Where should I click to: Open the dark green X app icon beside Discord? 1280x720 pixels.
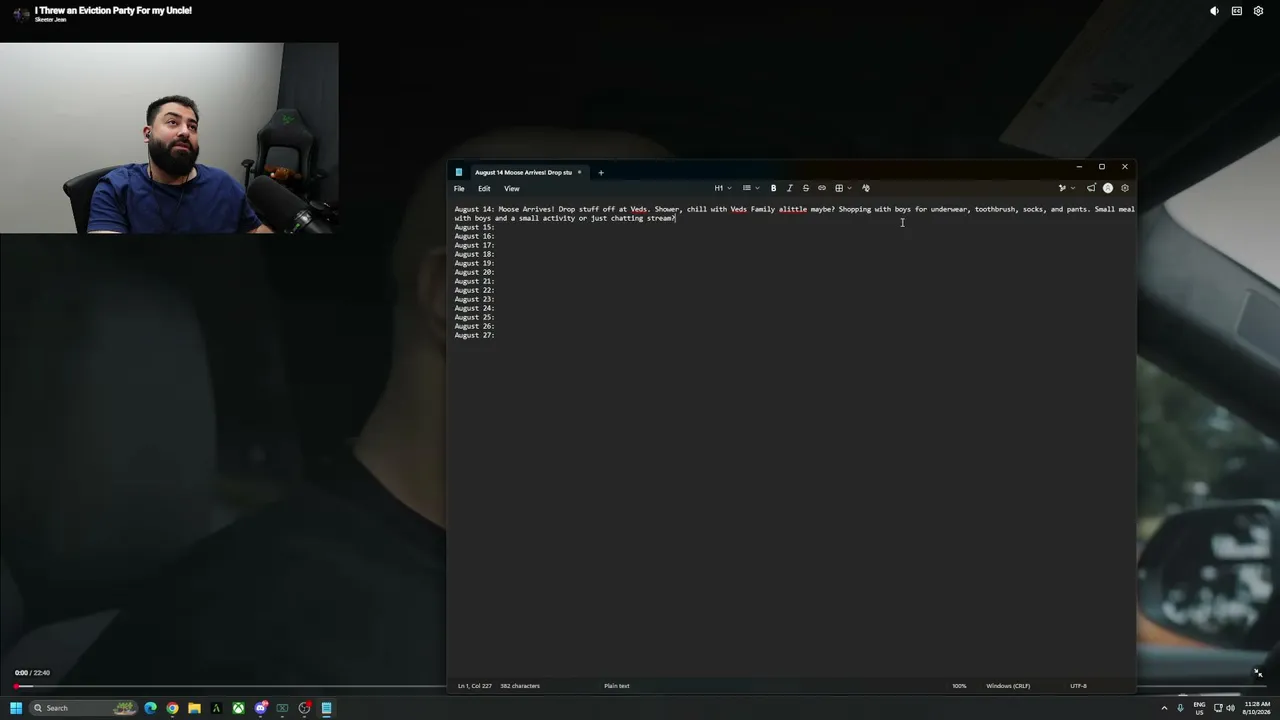[282, 708]
